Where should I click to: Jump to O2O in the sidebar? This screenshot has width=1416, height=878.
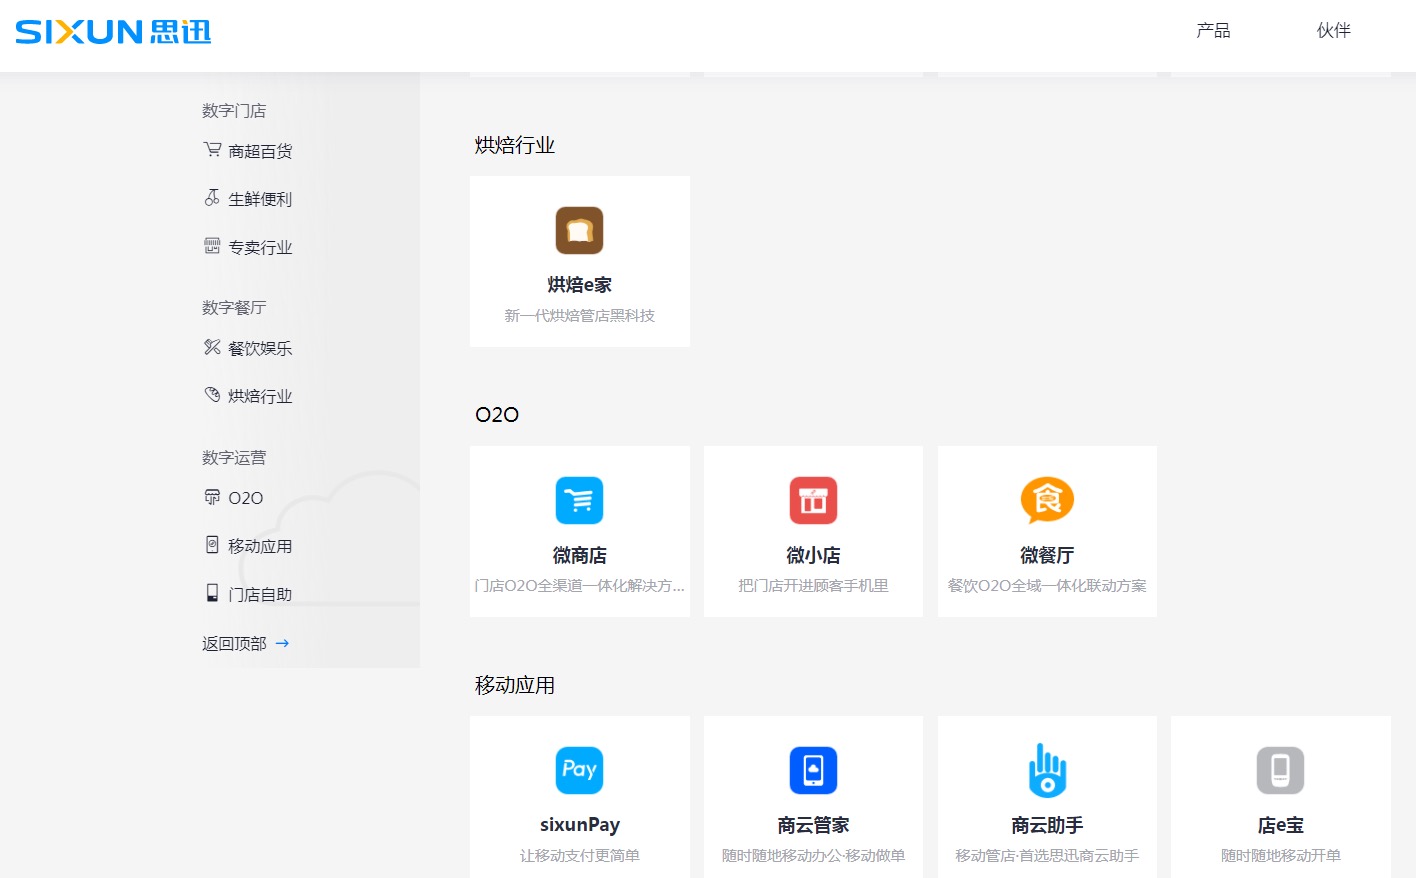(246, 498)
